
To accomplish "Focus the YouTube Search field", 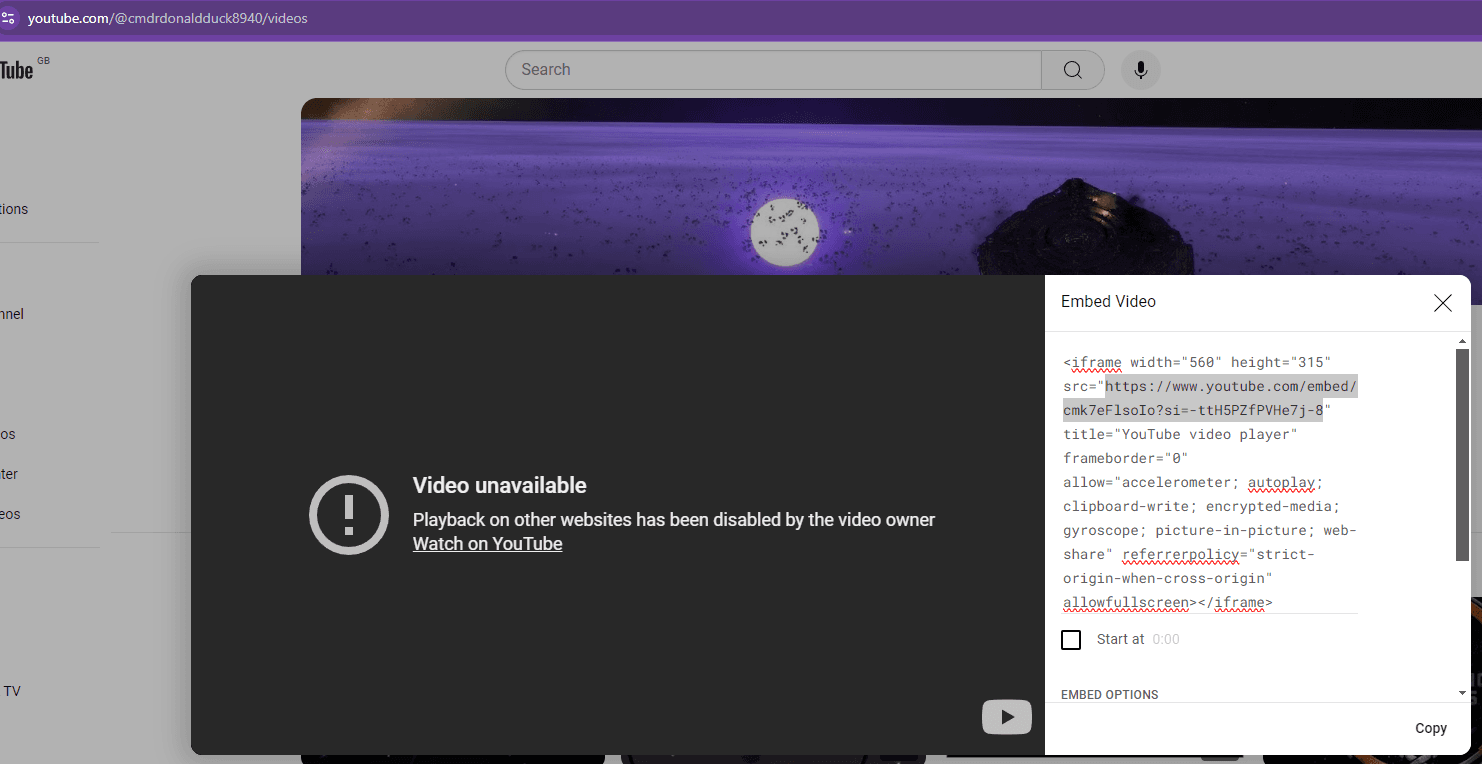I will 772,70.
